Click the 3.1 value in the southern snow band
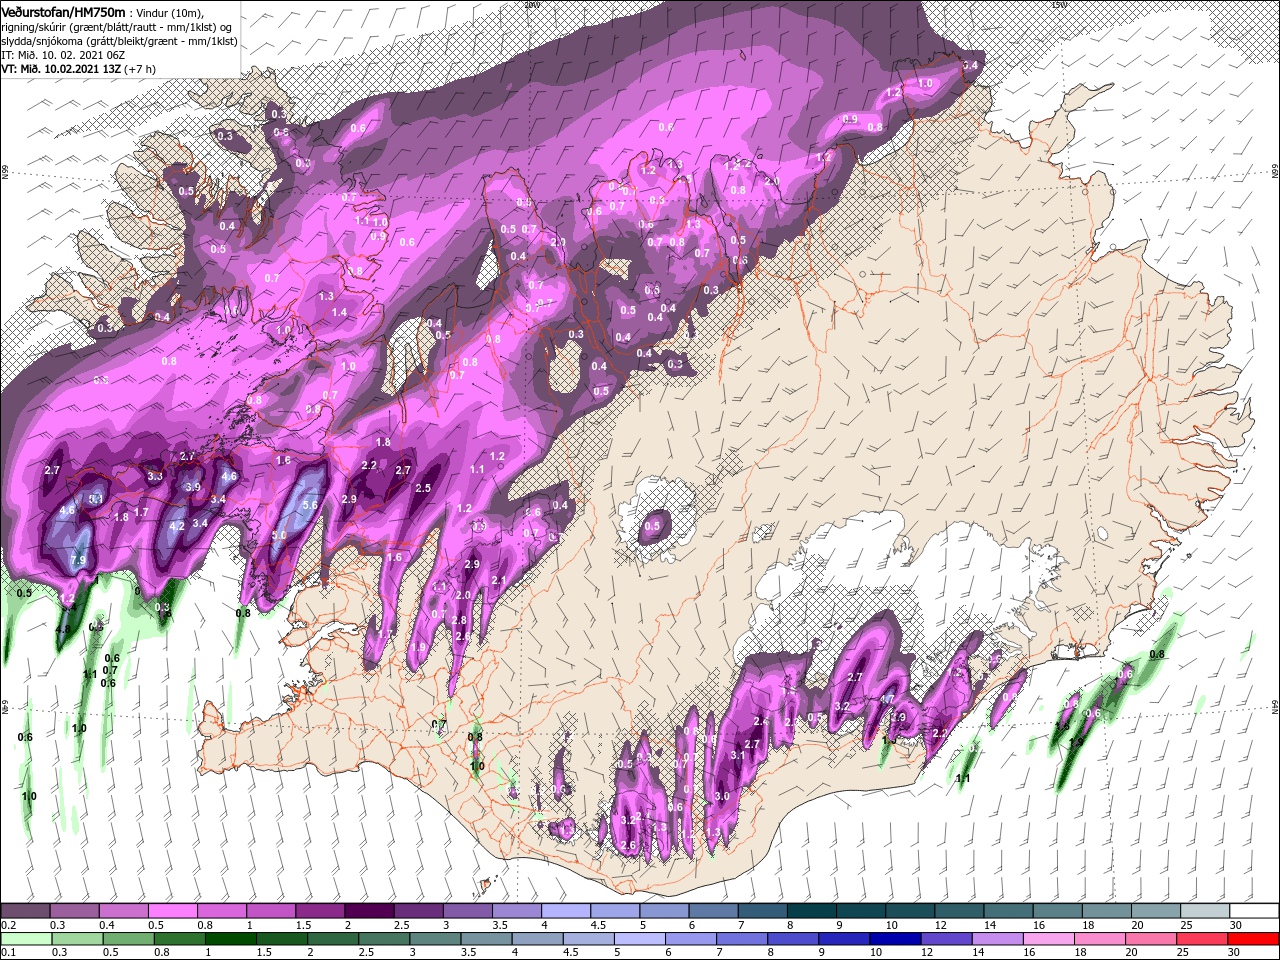This screenshot has height=960, width=1280. 738,755
